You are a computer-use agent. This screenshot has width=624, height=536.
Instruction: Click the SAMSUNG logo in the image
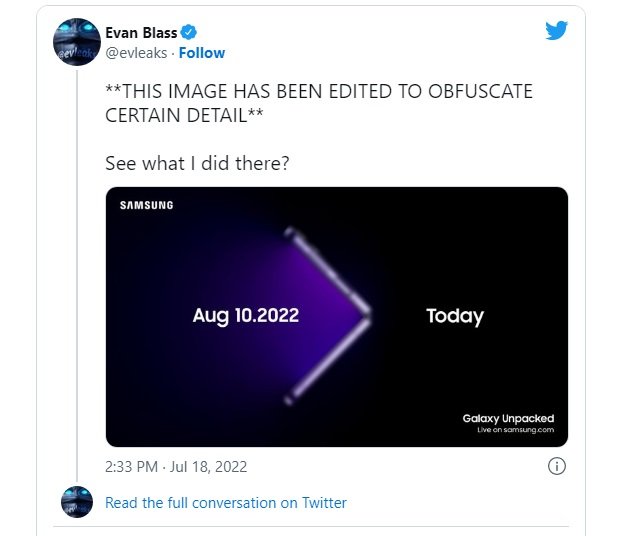point(147,205)
